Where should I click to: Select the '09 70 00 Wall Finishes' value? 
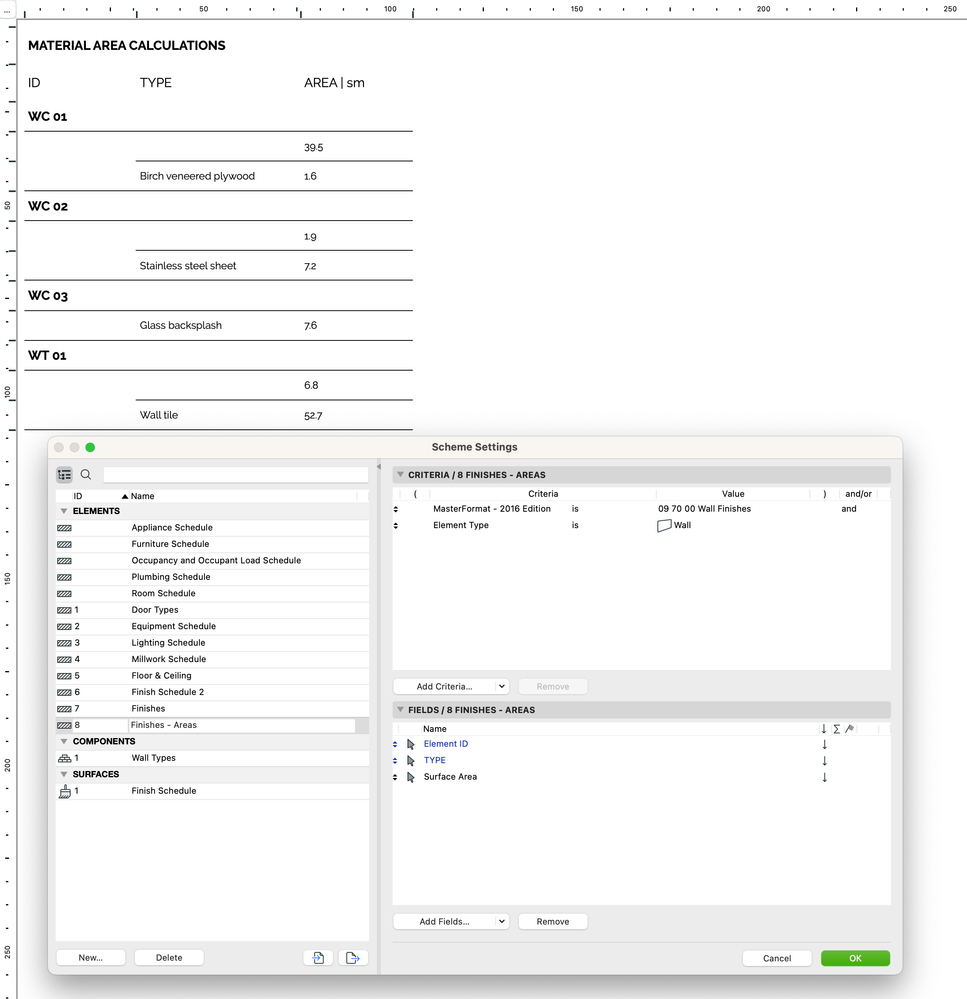click(704, 509)
